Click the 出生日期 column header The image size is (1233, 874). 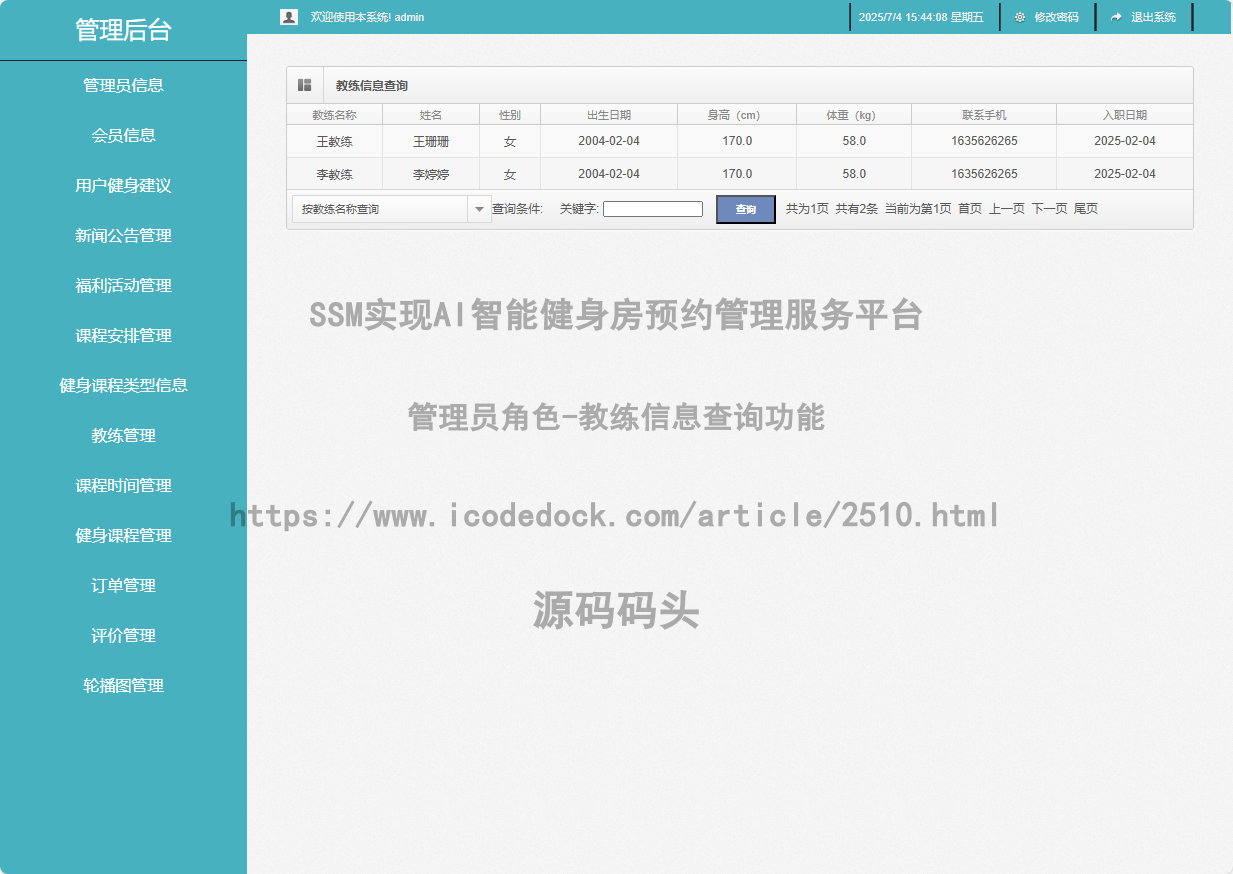609,115
